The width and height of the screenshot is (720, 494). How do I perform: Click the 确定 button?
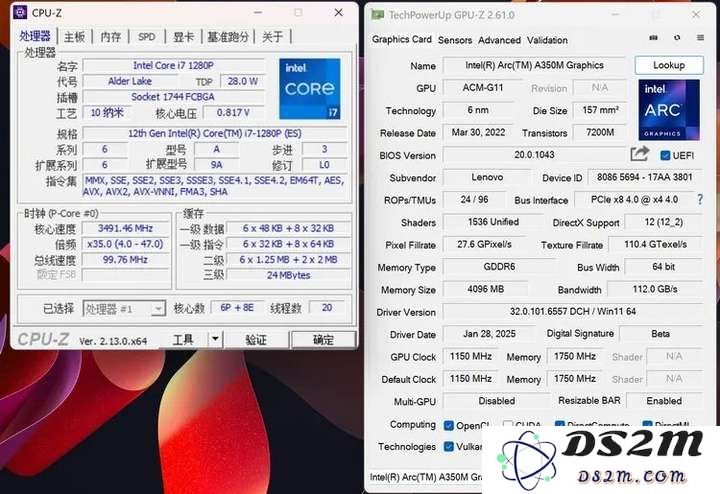pos(323,339)
